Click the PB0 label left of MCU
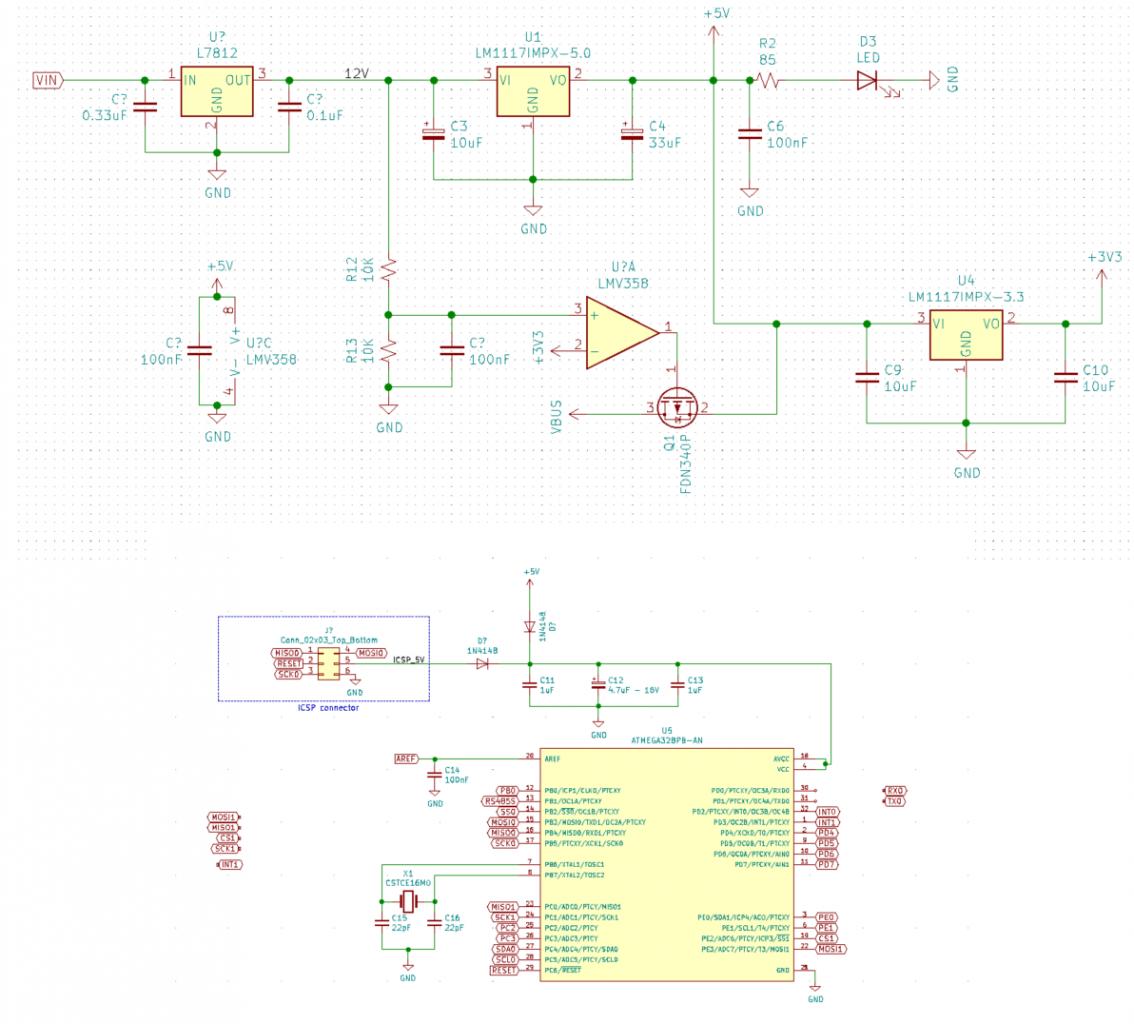 click(x=508, y=790)
